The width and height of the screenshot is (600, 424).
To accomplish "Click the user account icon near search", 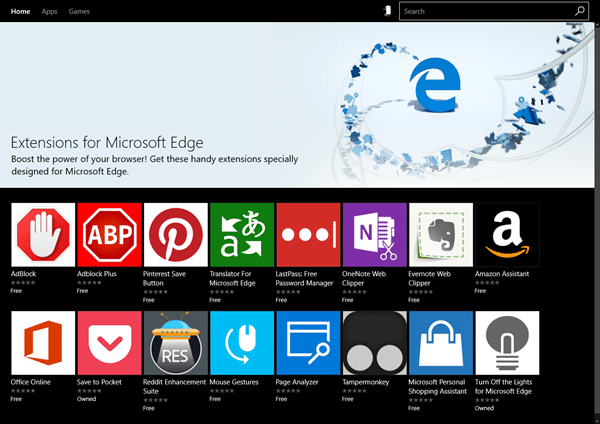I will 388,11.
